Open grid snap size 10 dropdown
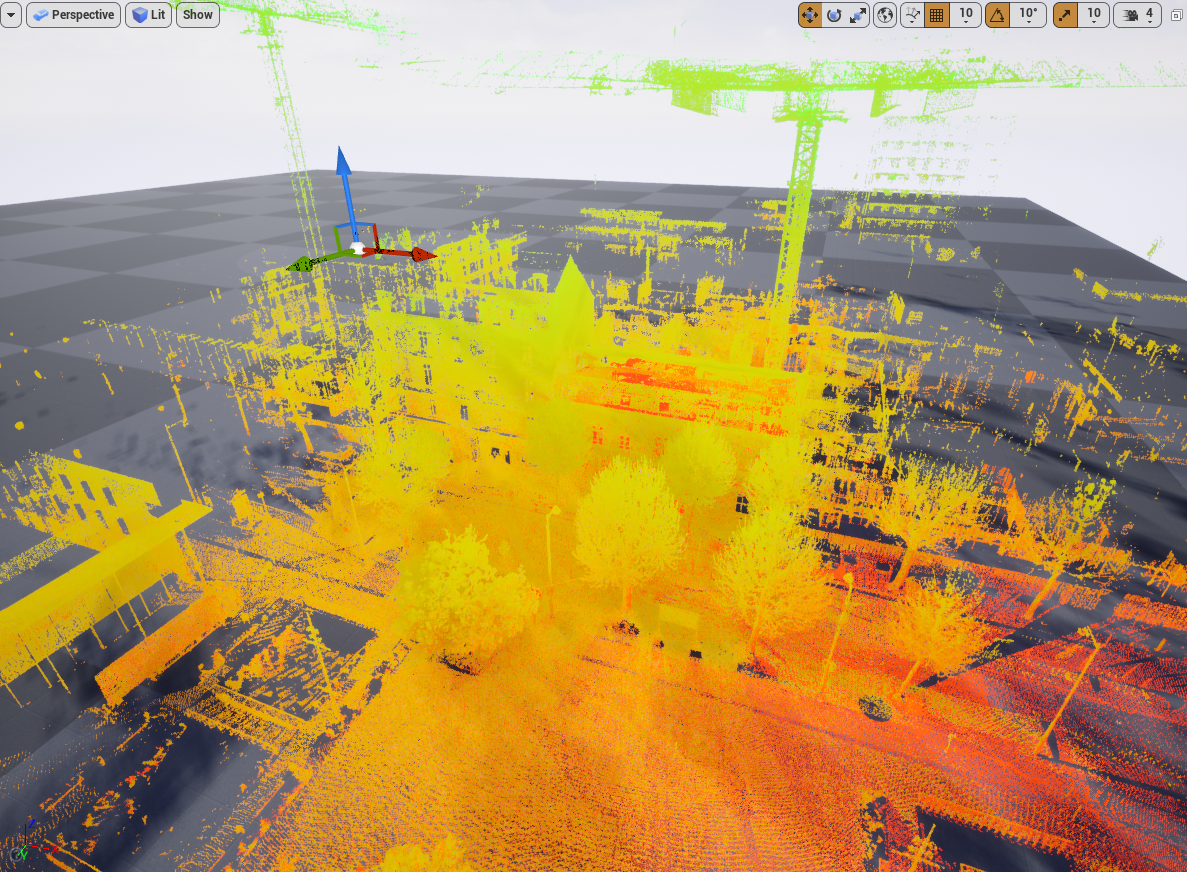The width and height of the screenshot is (1187, 872). click(966, 14)
